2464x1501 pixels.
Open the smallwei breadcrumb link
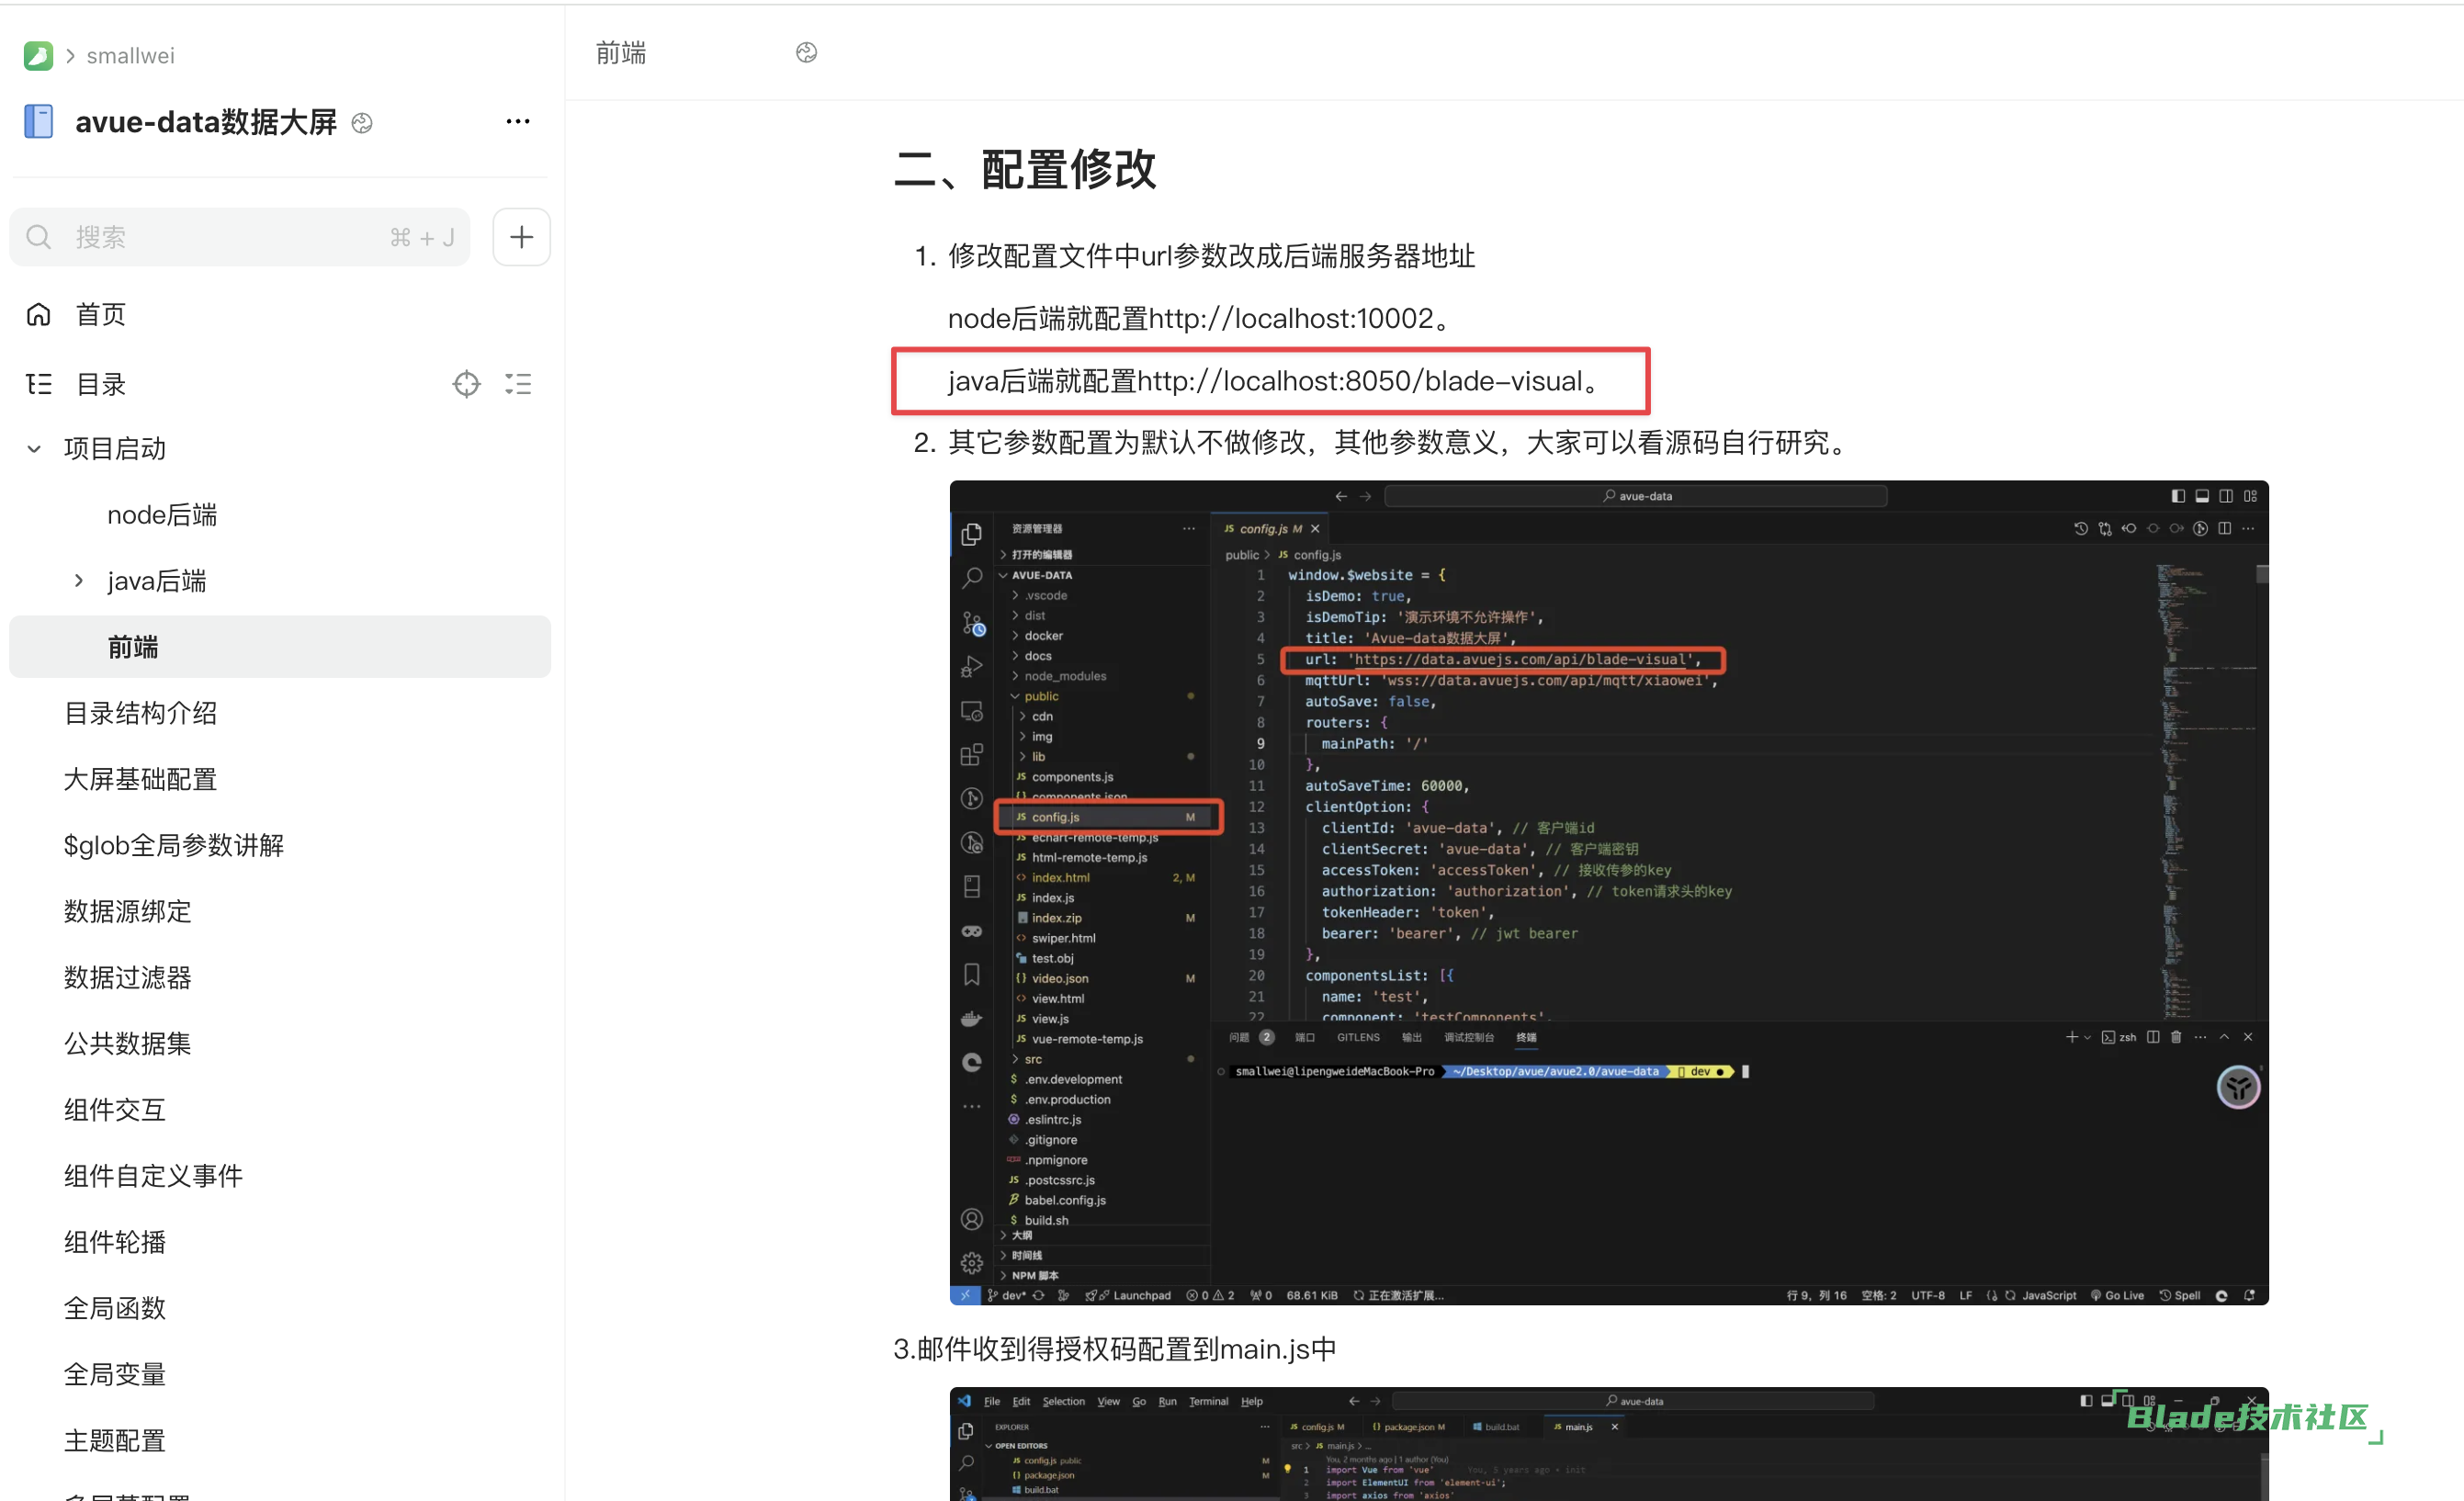[x=130, y=56]
